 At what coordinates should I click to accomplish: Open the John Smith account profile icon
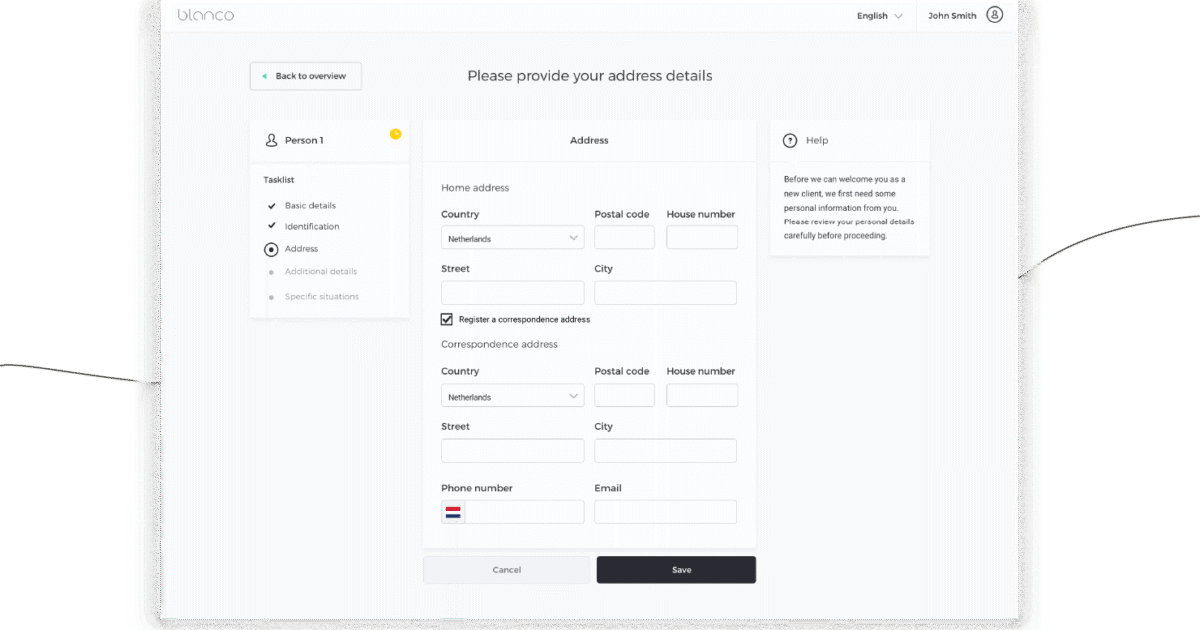[995, 15]
